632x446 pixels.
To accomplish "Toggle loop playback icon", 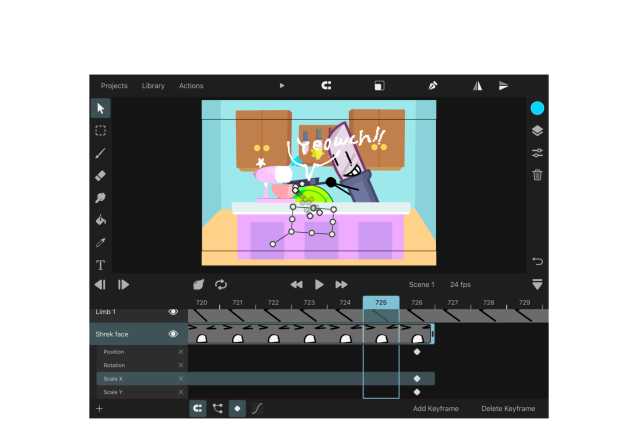I will (221, 285).
